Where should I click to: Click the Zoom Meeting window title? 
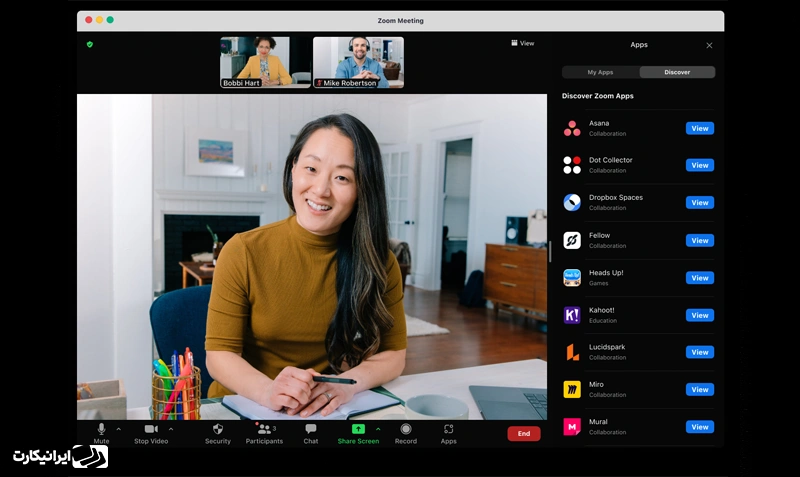401,20
